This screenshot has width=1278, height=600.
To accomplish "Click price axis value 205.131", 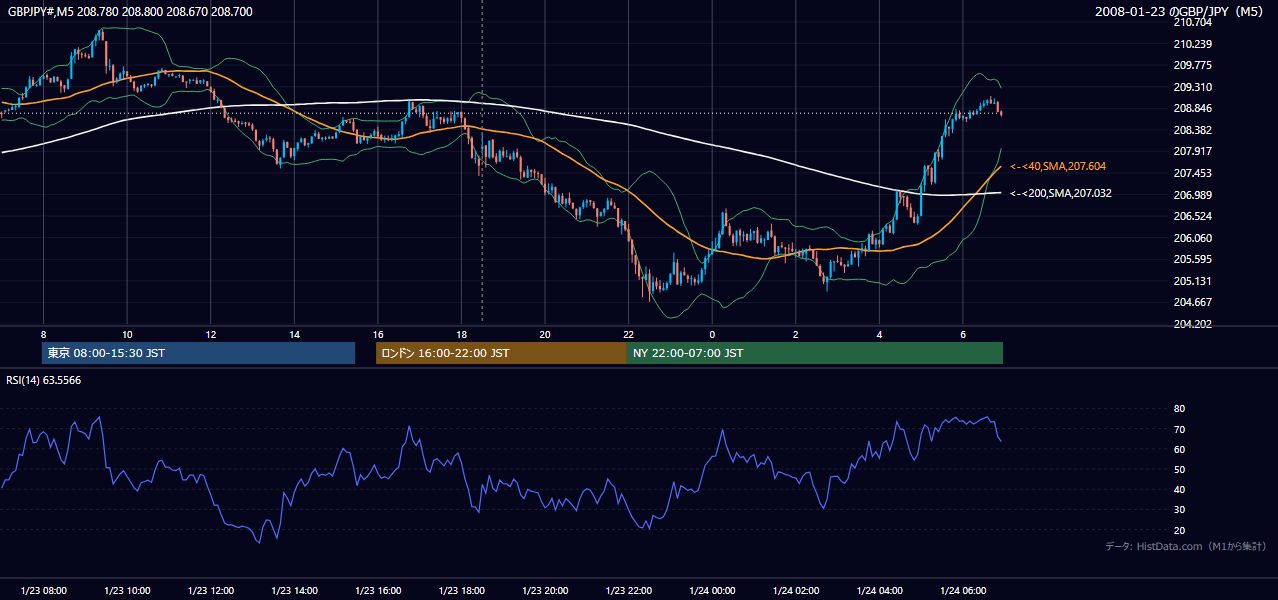I will (1192, 281).
